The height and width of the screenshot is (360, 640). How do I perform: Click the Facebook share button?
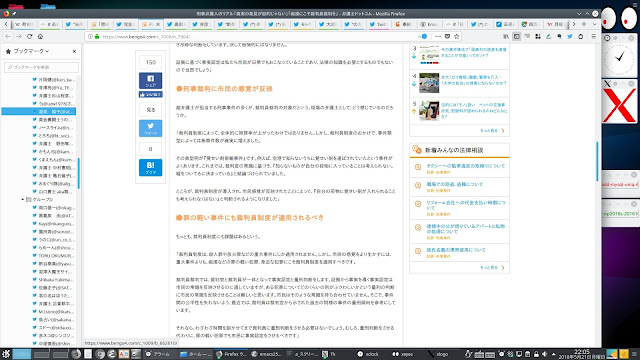[x=150, y=80]
